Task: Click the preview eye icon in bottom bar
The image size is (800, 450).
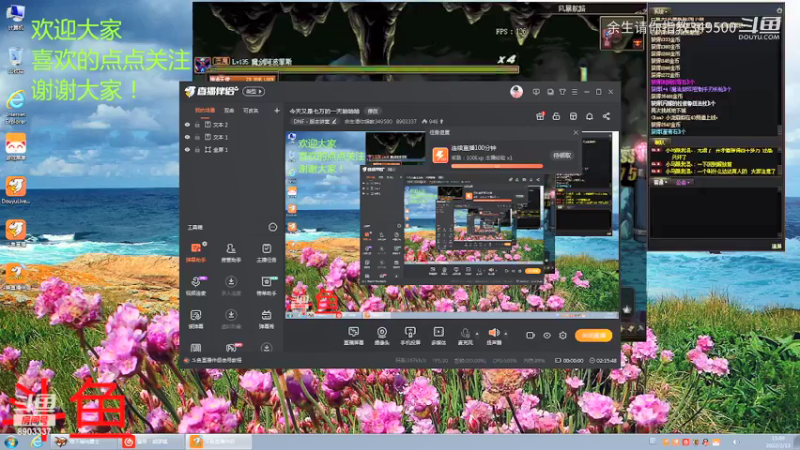Action: click(x=547, y=335)
